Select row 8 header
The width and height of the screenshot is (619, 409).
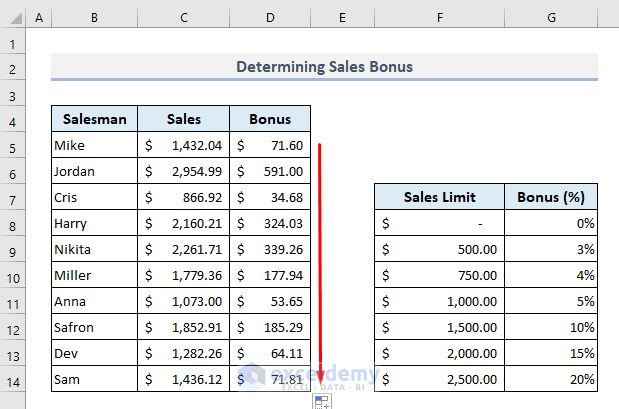coord(12,223)
